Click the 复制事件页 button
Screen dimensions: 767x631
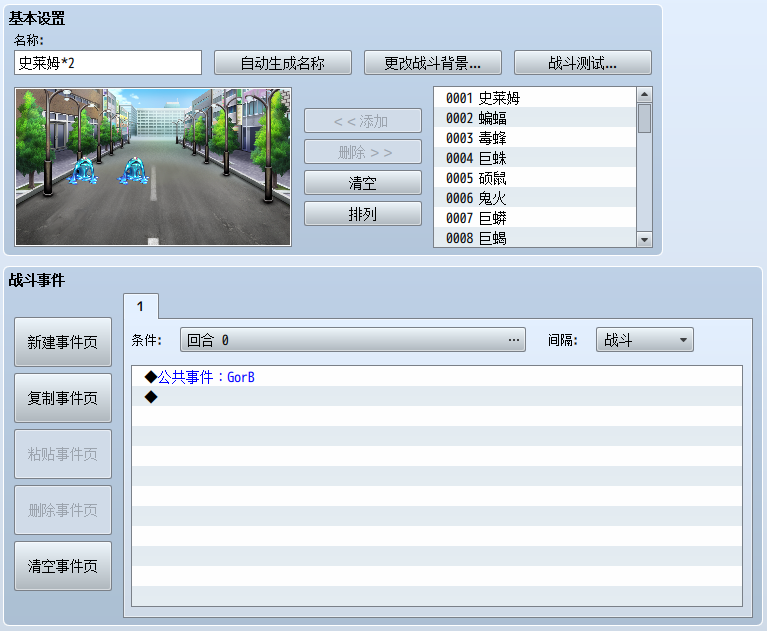(x=63, y=398)
